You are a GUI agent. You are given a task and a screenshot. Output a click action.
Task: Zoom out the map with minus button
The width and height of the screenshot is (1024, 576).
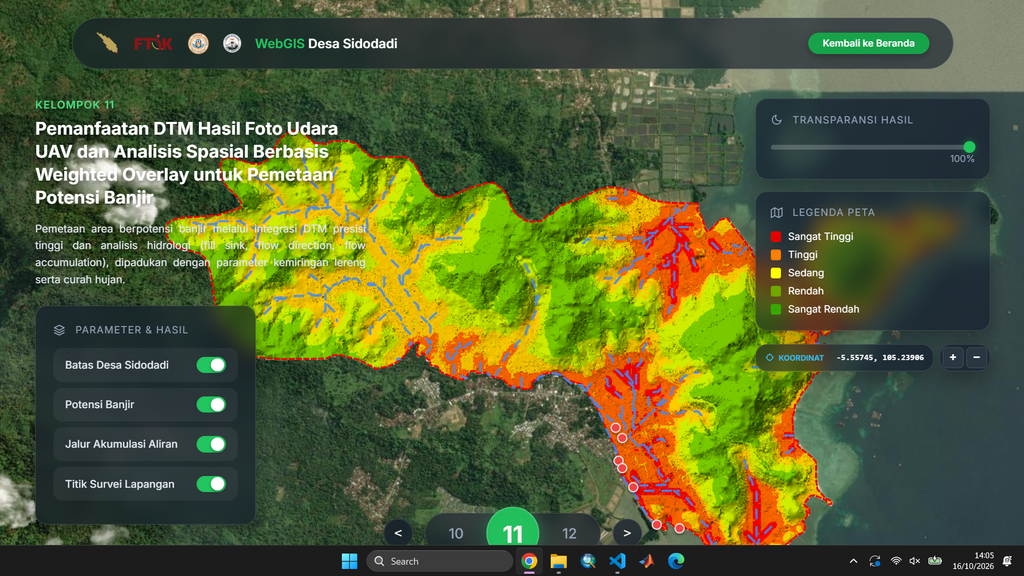point(976,357)
